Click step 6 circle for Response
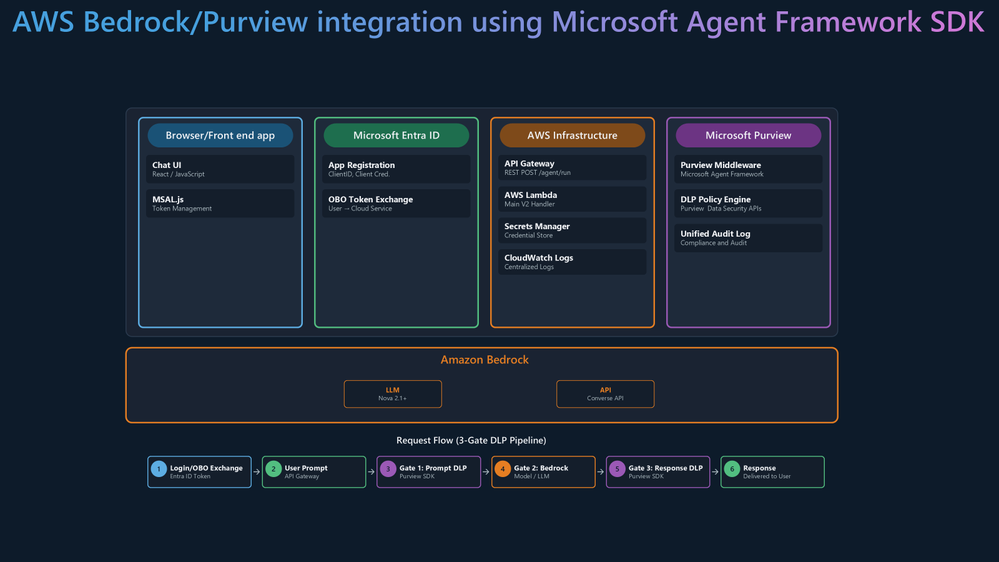Image resolution: width=999 pixels, height=562 pixels. pyautogui.click(x=731, y=469)
